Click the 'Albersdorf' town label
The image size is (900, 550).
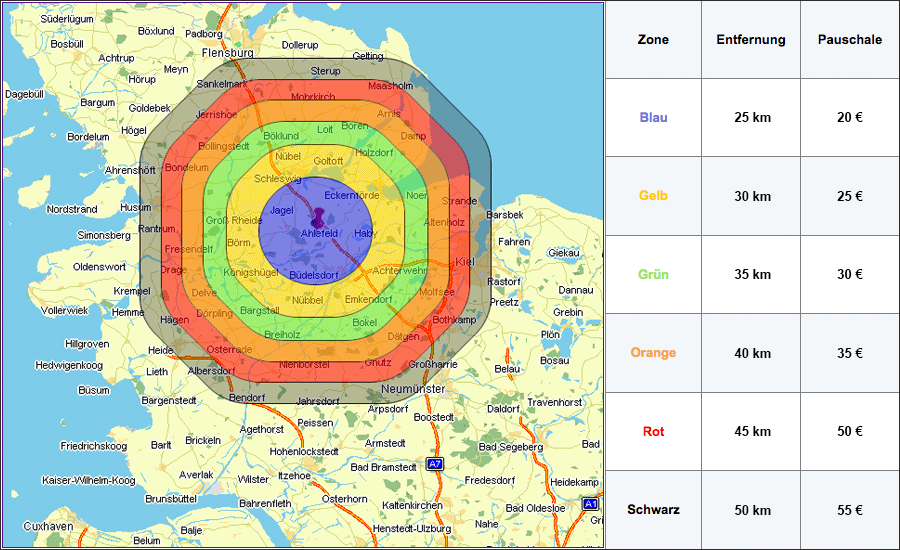point(211,371)
